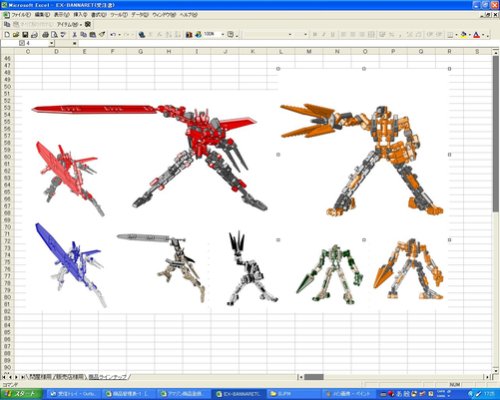Click the Format Painter brush icon
500x400 pixels.
click(x=102, y=34)
